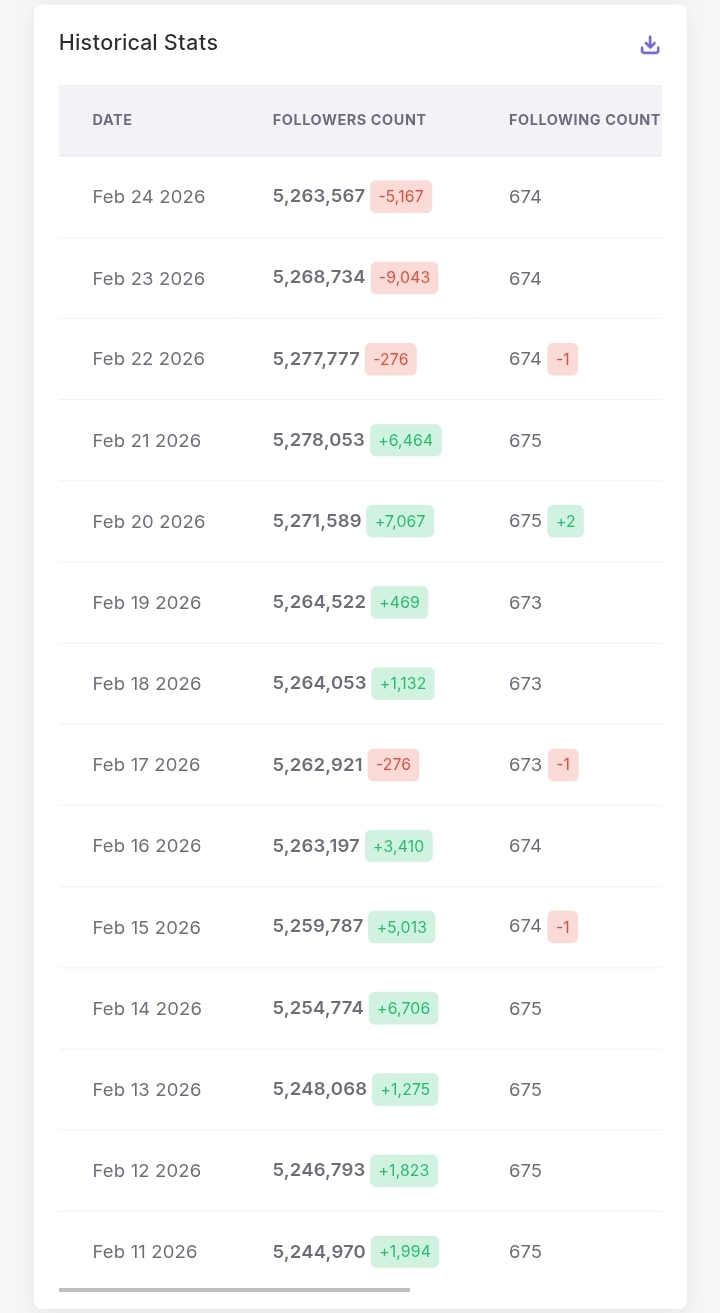Click the Historical Stats heading

138,43
